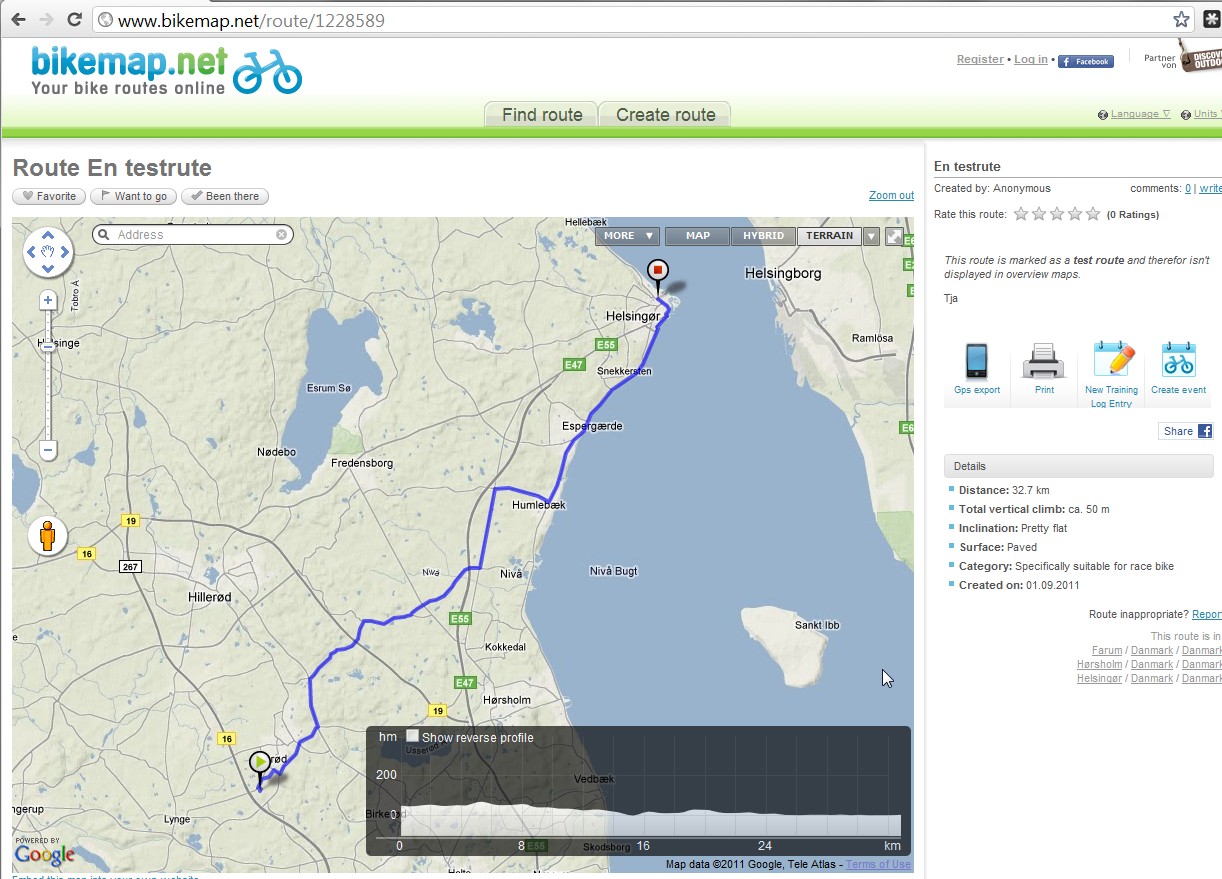Screen dimensions: 1222x879
Task: Switch to Create route tab
Action: [665, 114]
